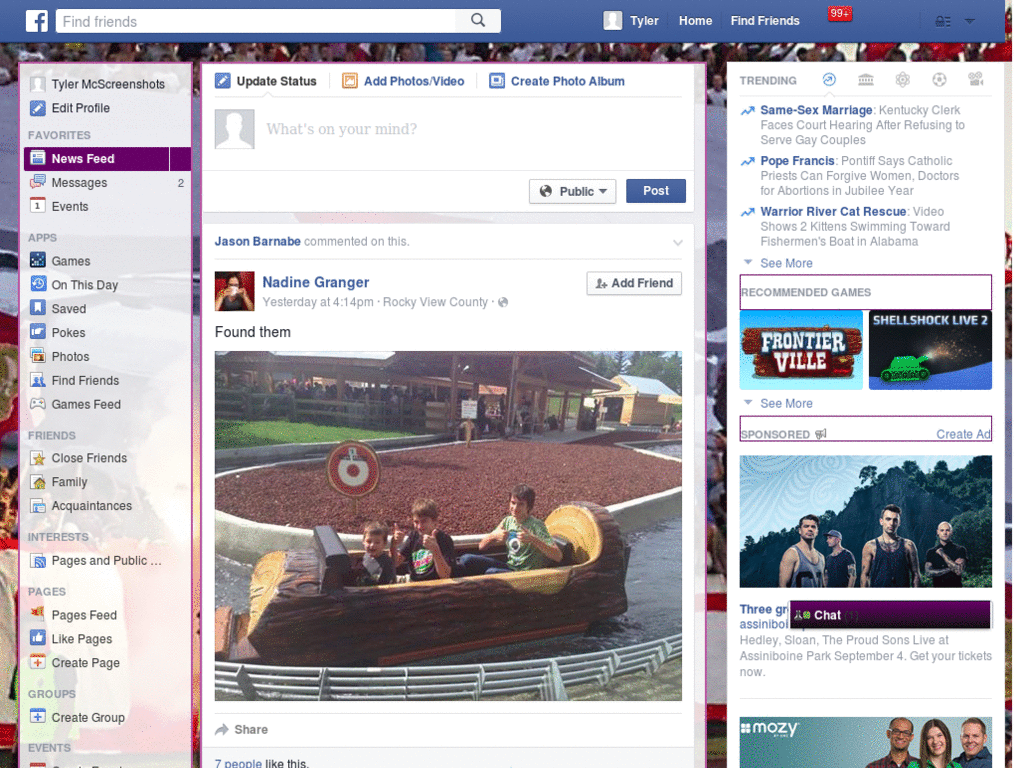Click the Create Page plus icon

coord(38,662)
